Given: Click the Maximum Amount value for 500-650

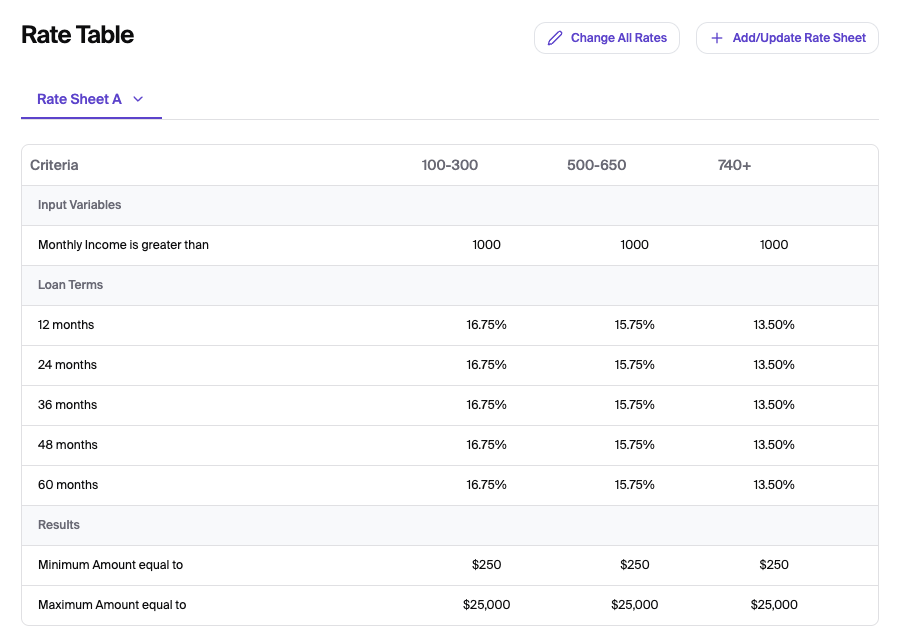Looking at the screenshot, I should coord(634,605).
